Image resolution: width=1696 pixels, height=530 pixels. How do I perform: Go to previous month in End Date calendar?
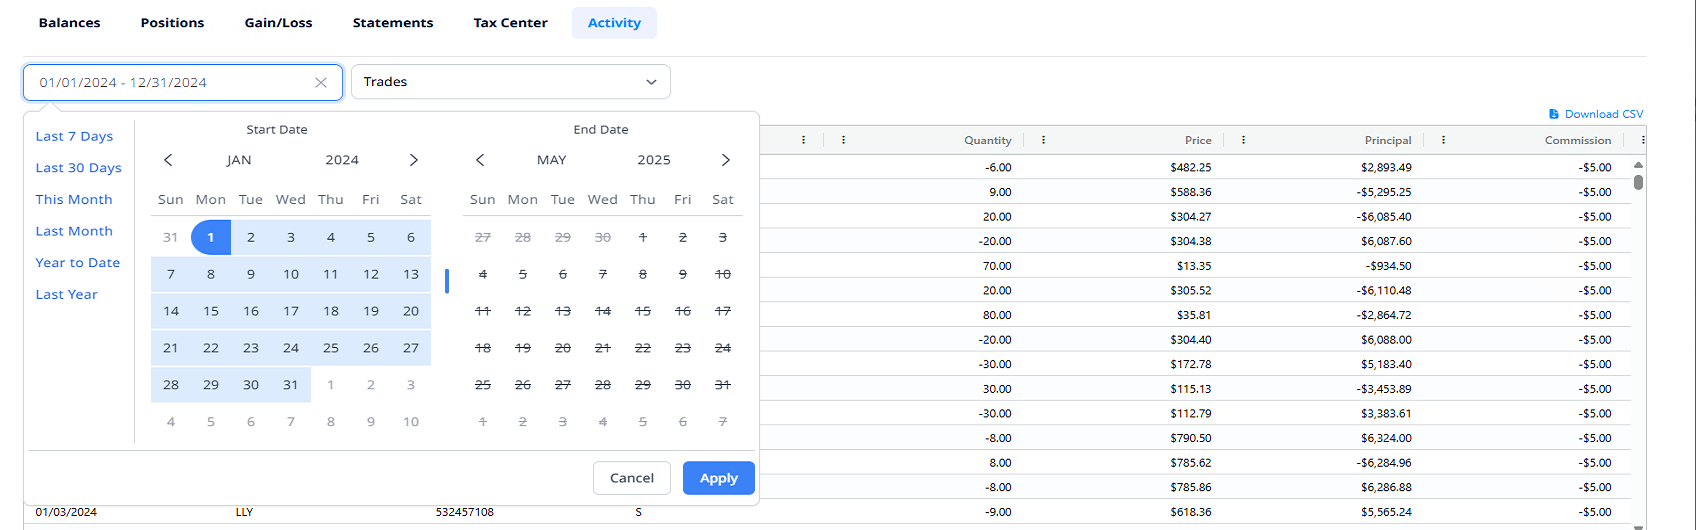tap(480, 160)
